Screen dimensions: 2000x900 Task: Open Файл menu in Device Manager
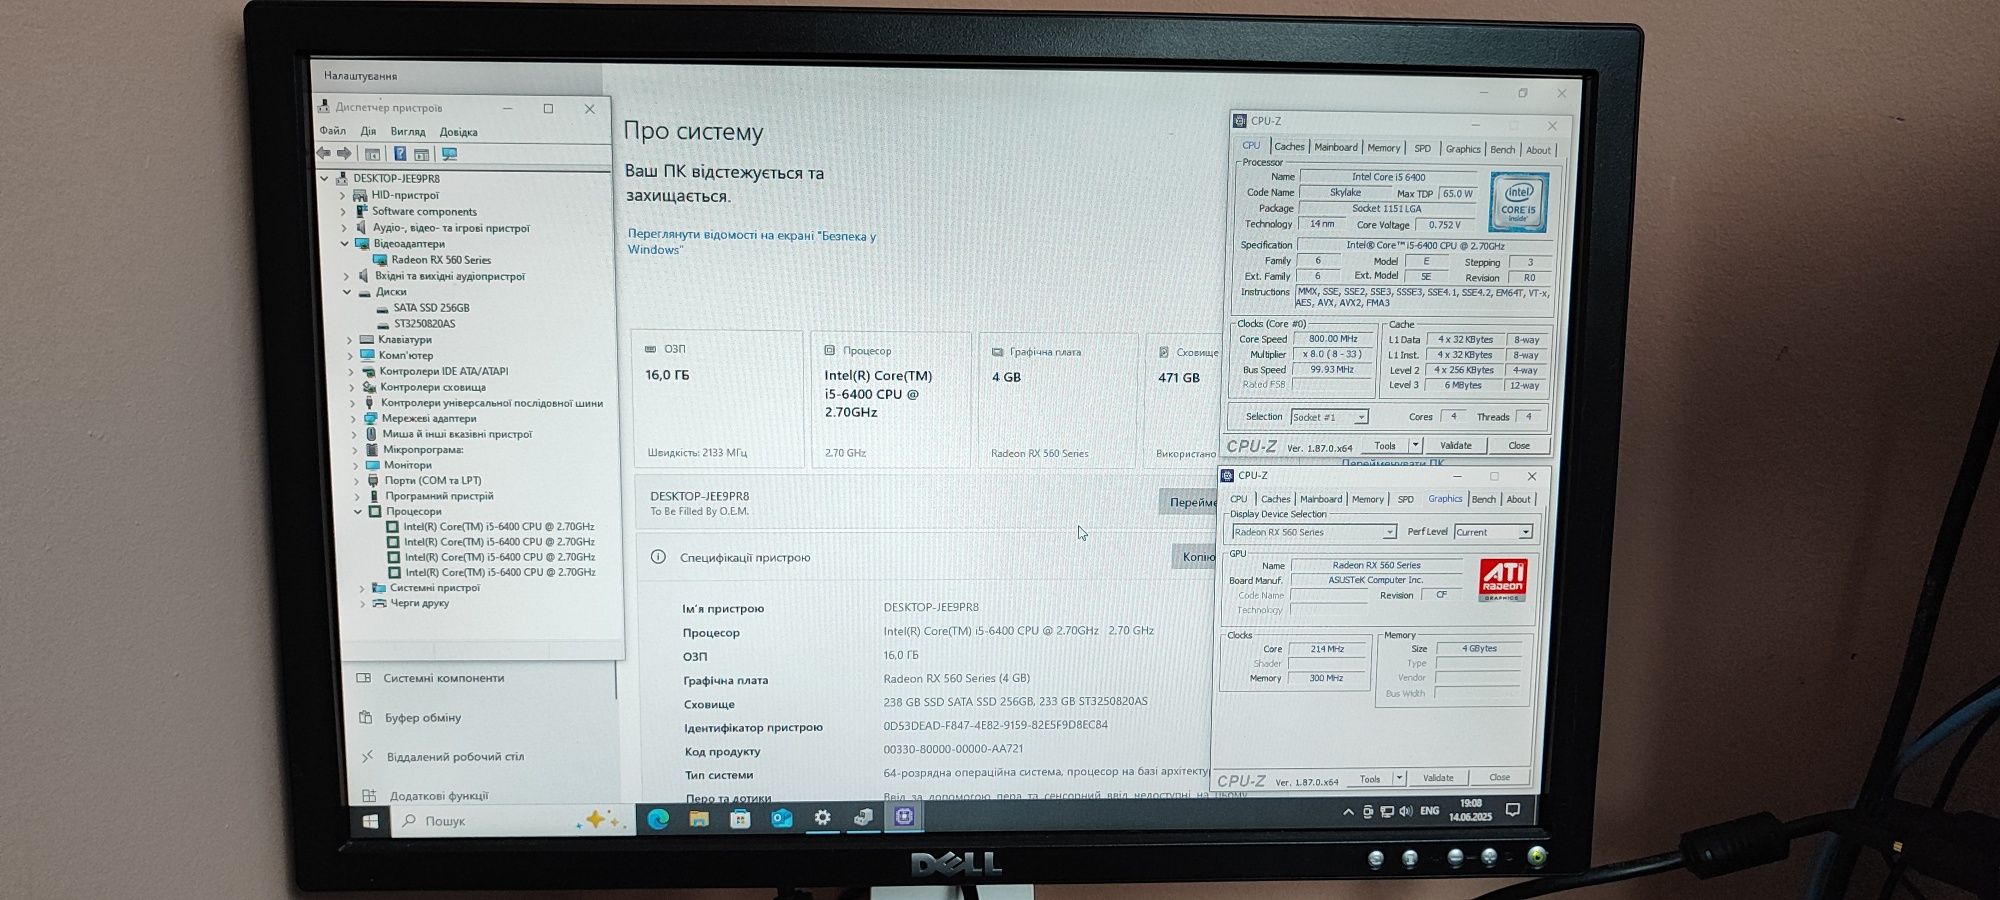pyautogui.click(x=333, y=131)
